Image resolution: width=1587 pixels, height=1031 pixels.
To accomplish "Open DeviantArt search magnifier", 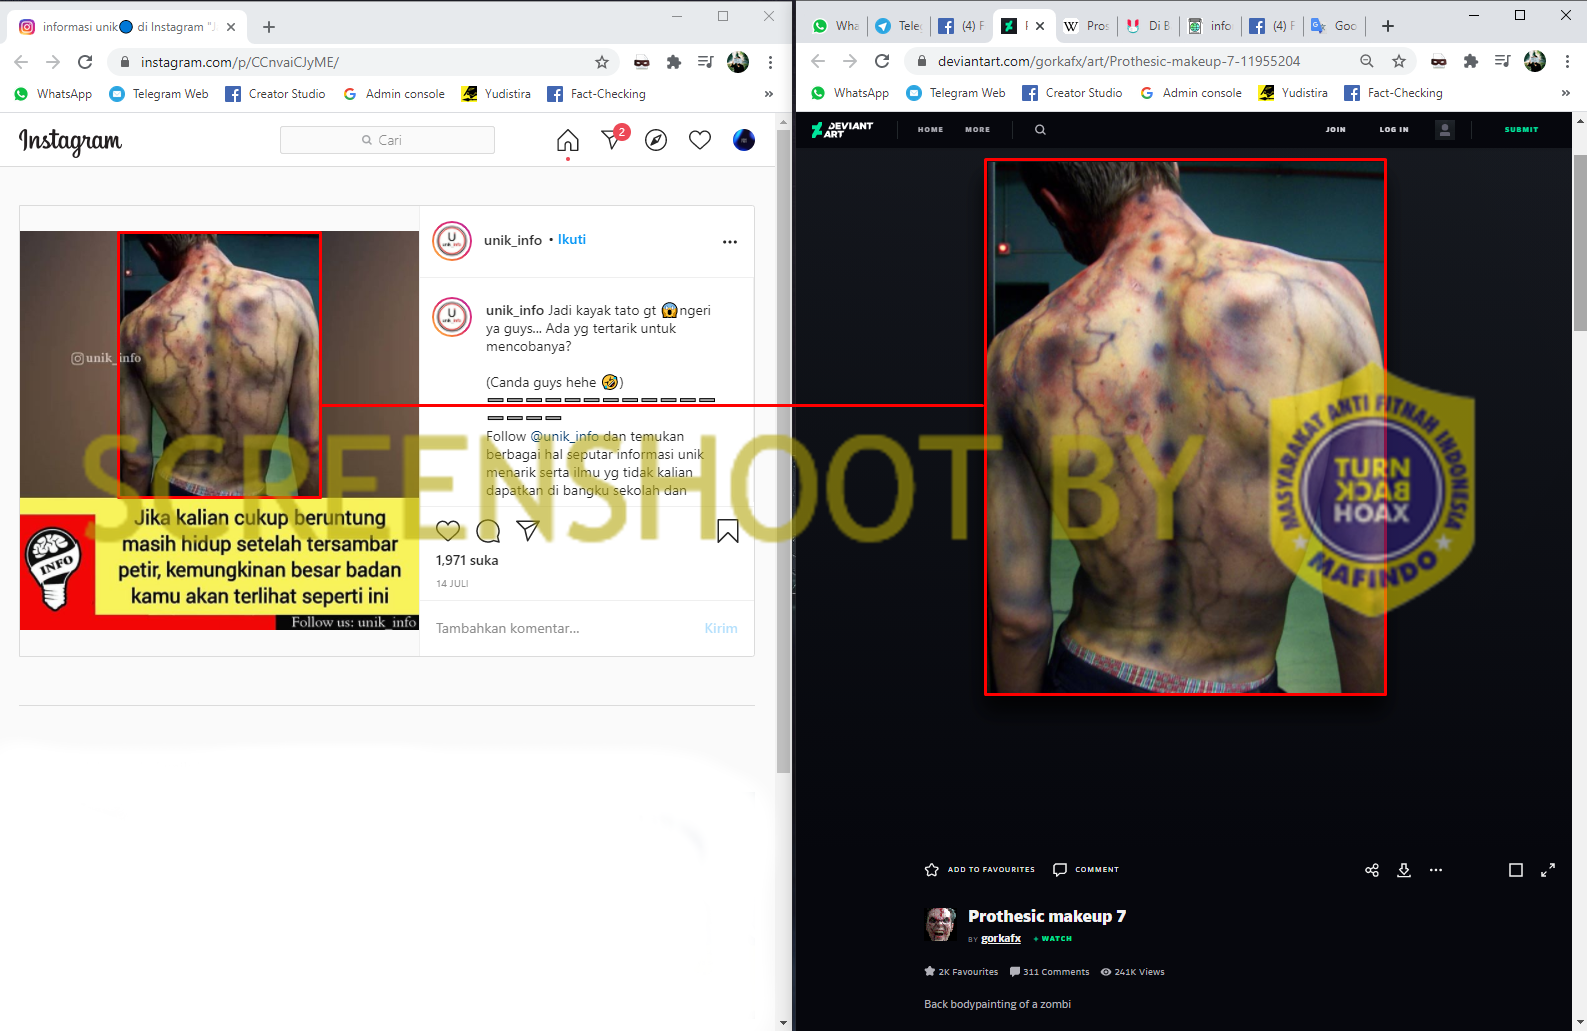I will (1040, 129).
